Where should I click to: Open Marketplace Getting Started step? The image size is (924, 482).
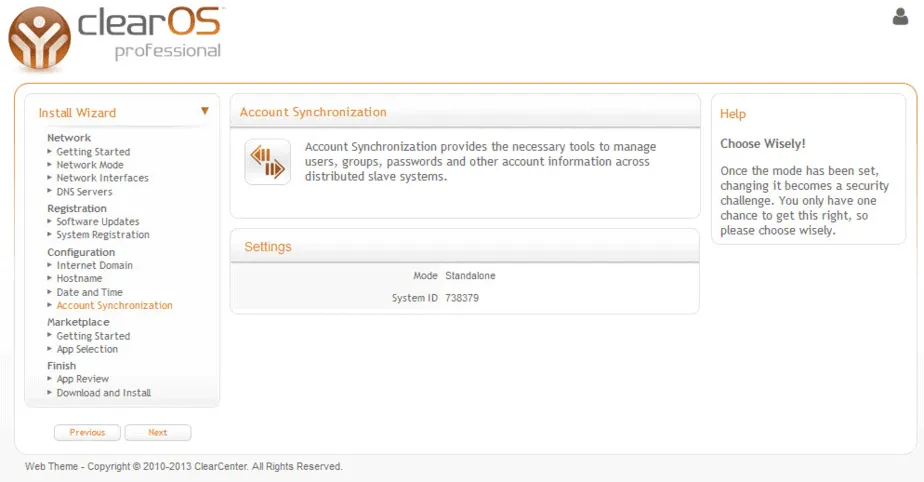coord(93,336)
